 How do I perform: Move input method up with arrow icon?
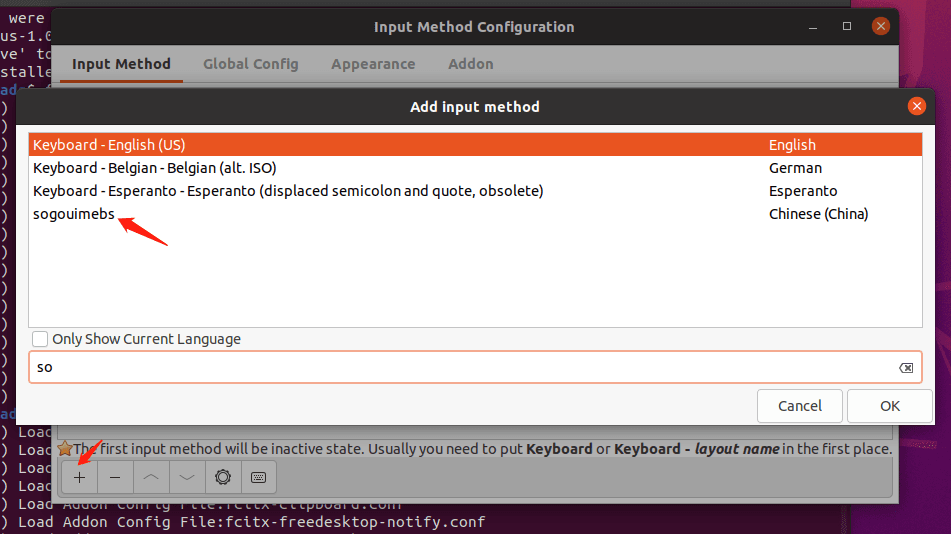(151, 478)
